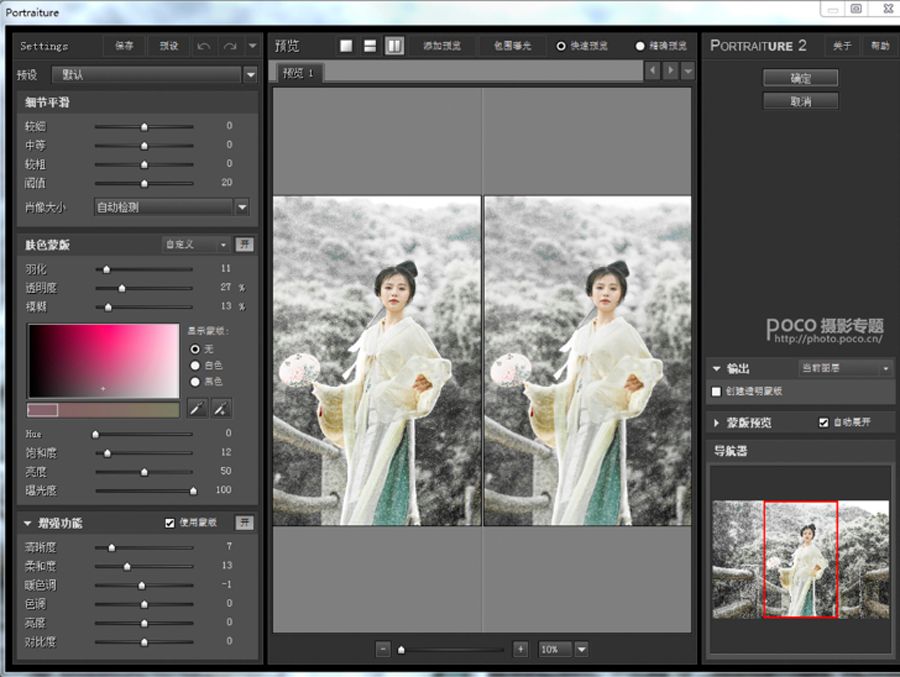900x677 pixels.
Task: Click the 阈值 threshold slider
Action: (x=144, y=184)
